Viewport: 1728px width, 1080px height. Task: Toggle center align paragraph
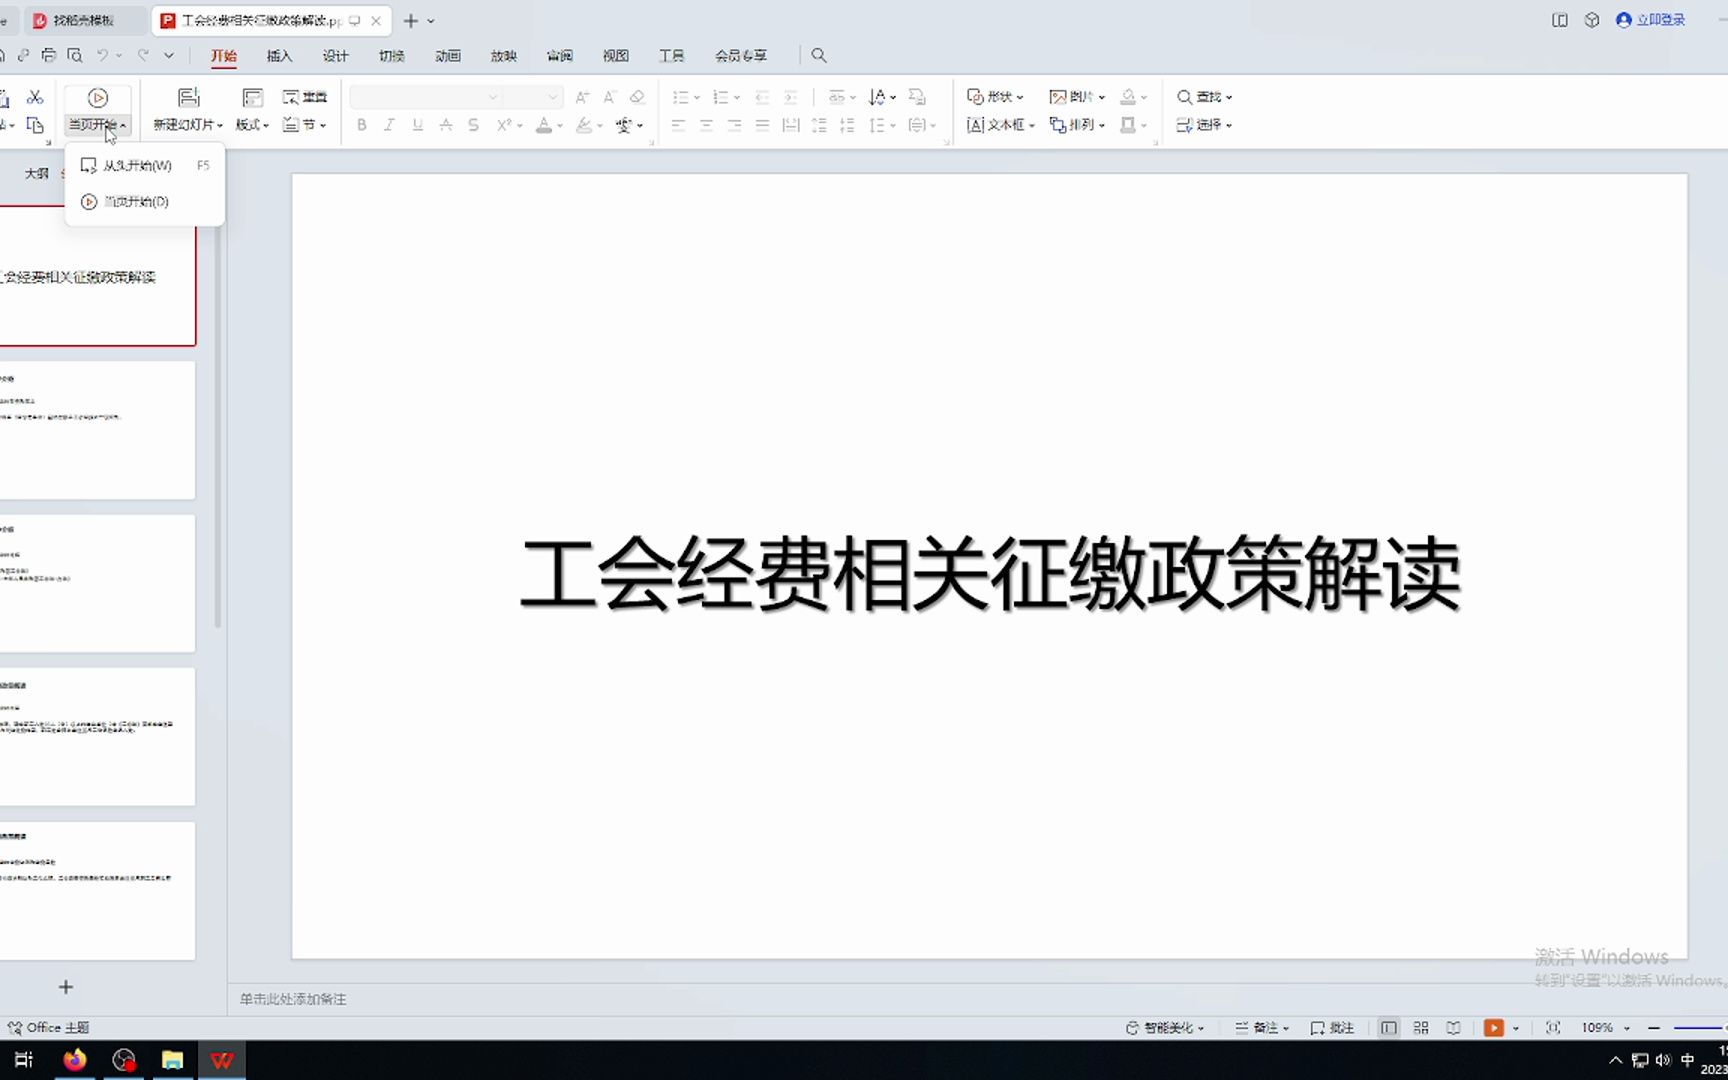click(706, 125)
